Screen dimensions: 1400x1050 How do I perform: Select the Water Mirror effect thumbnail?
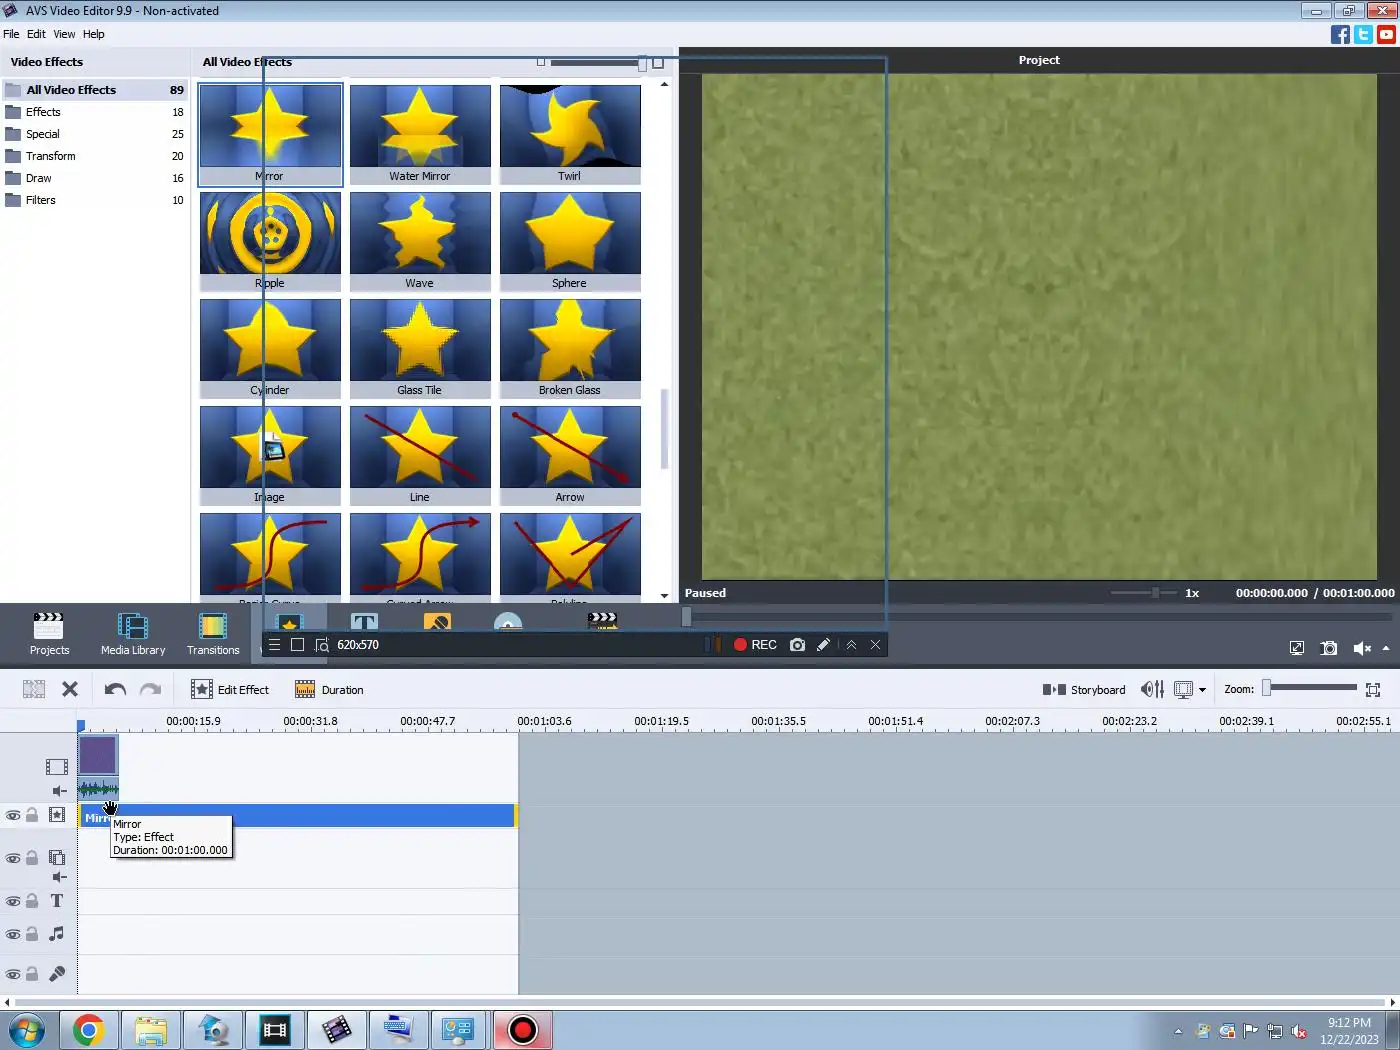coord(420,134)
